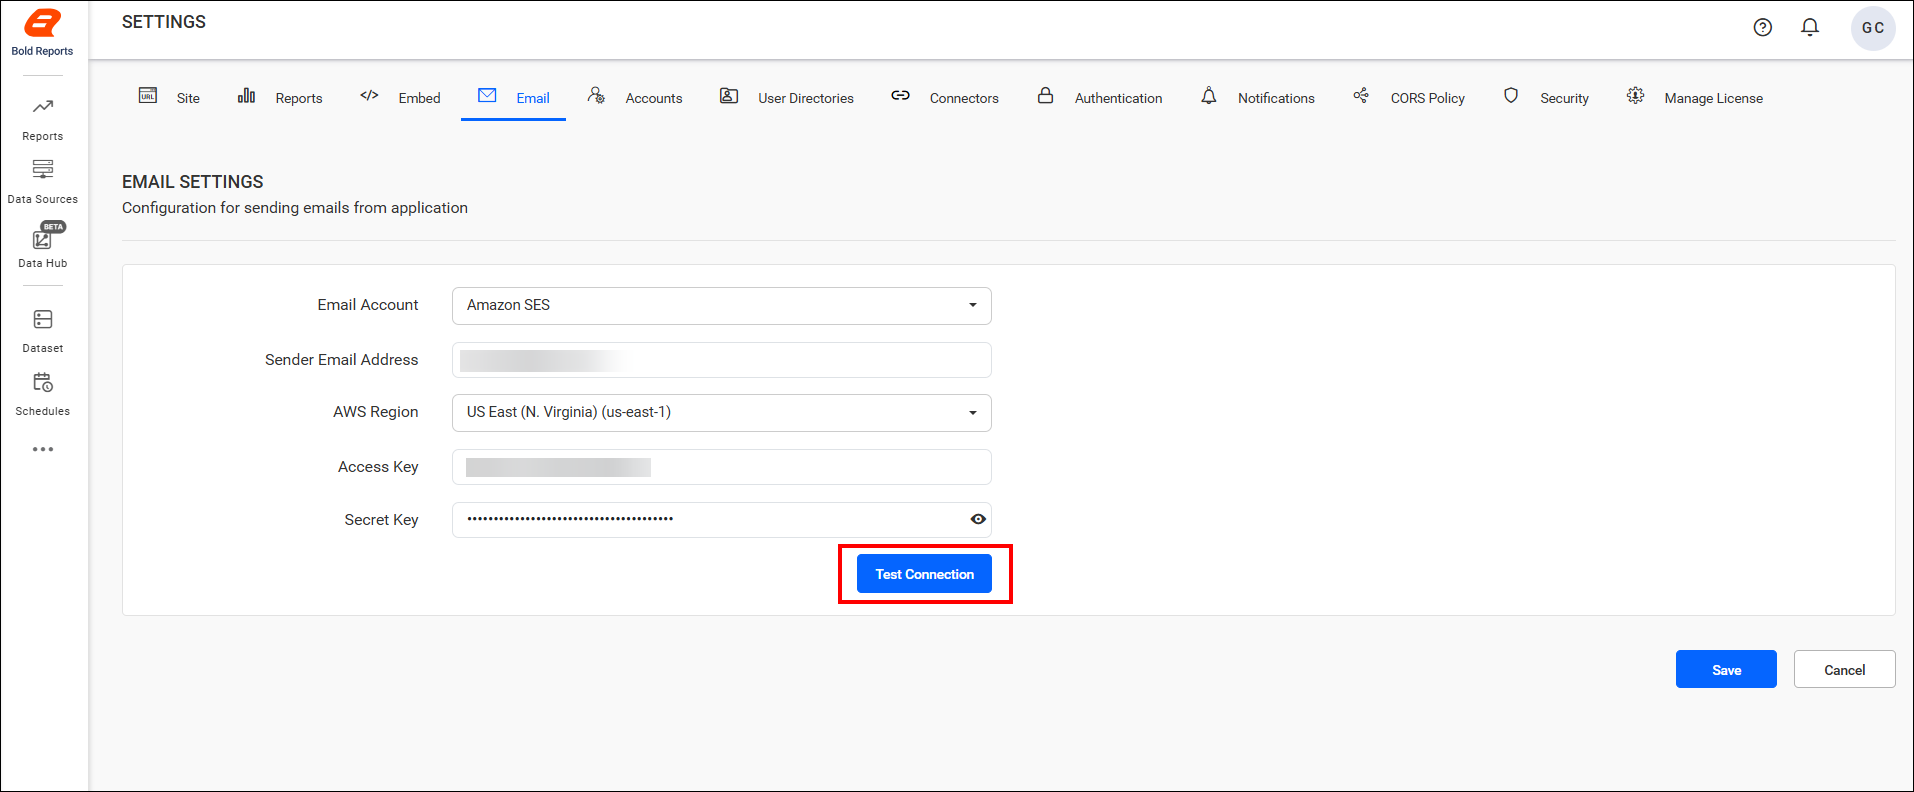
Task: Click the Security shield icon
Action: pos(1511,96)
